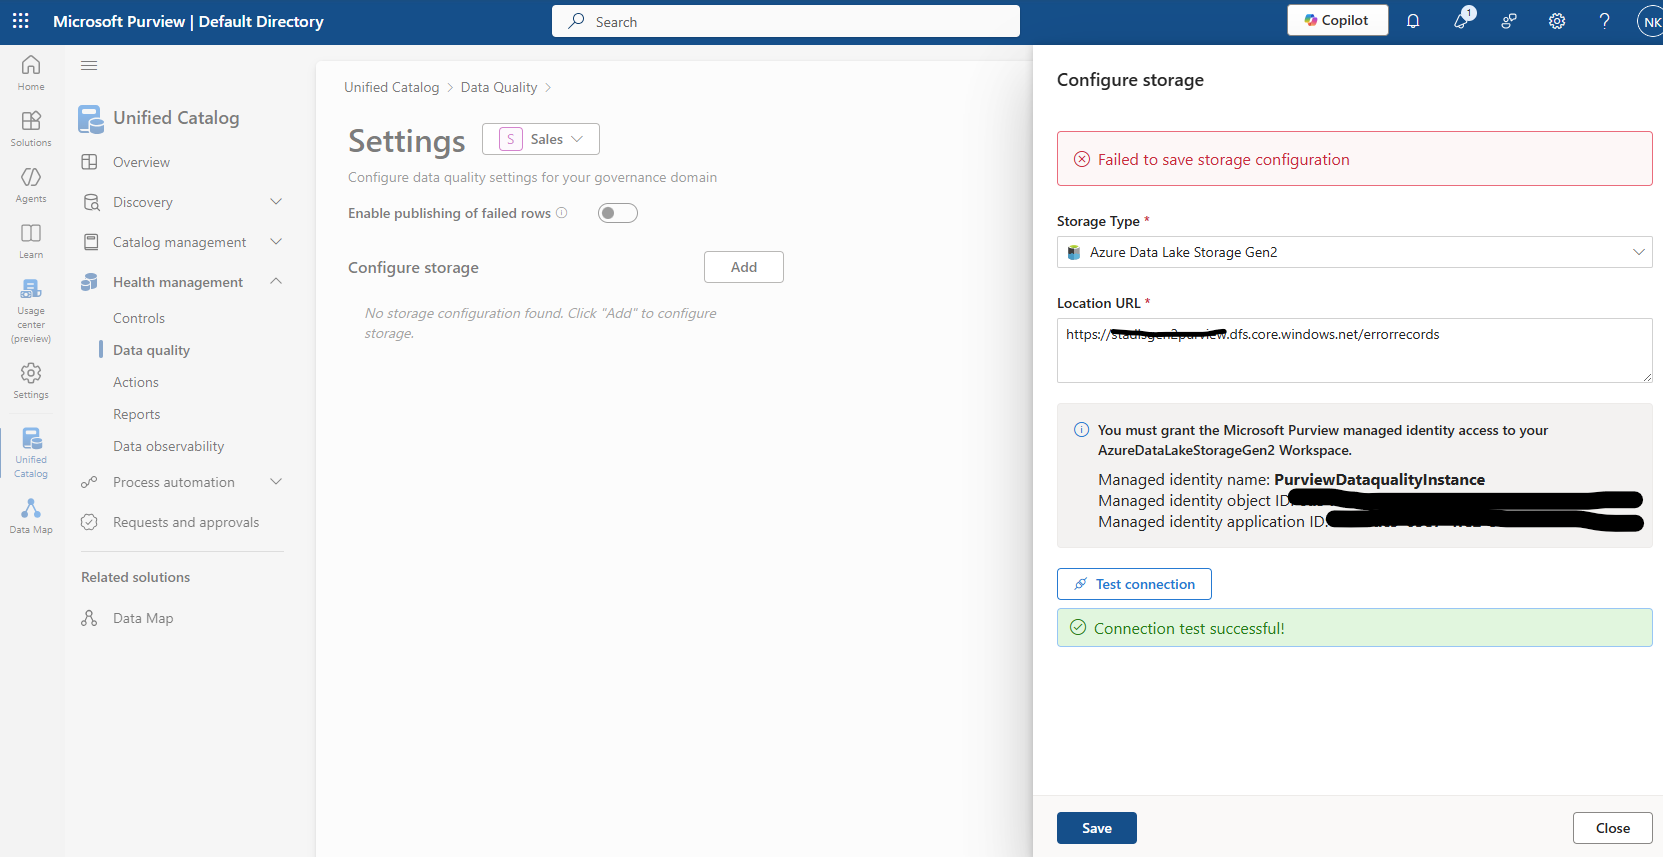Go to Home in the left rail
Screen dimensions: 1663x857
point(31,72)
